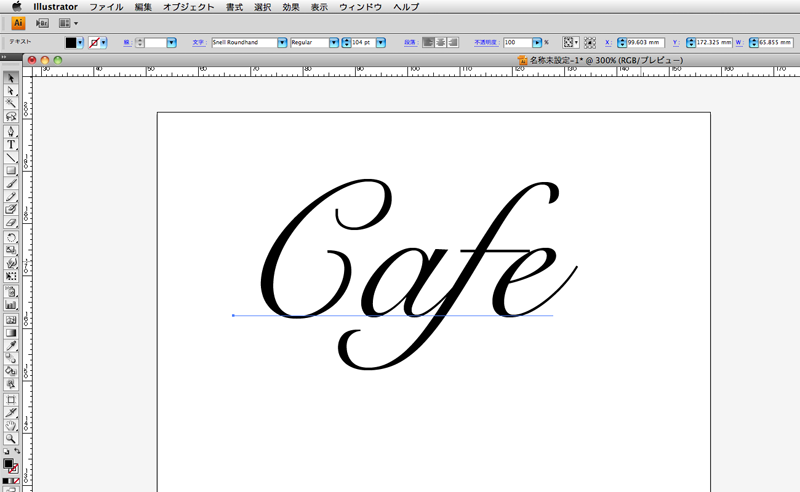Open the Illustrator application menu
The image size is (800, 492).
(x=56, y=7)
